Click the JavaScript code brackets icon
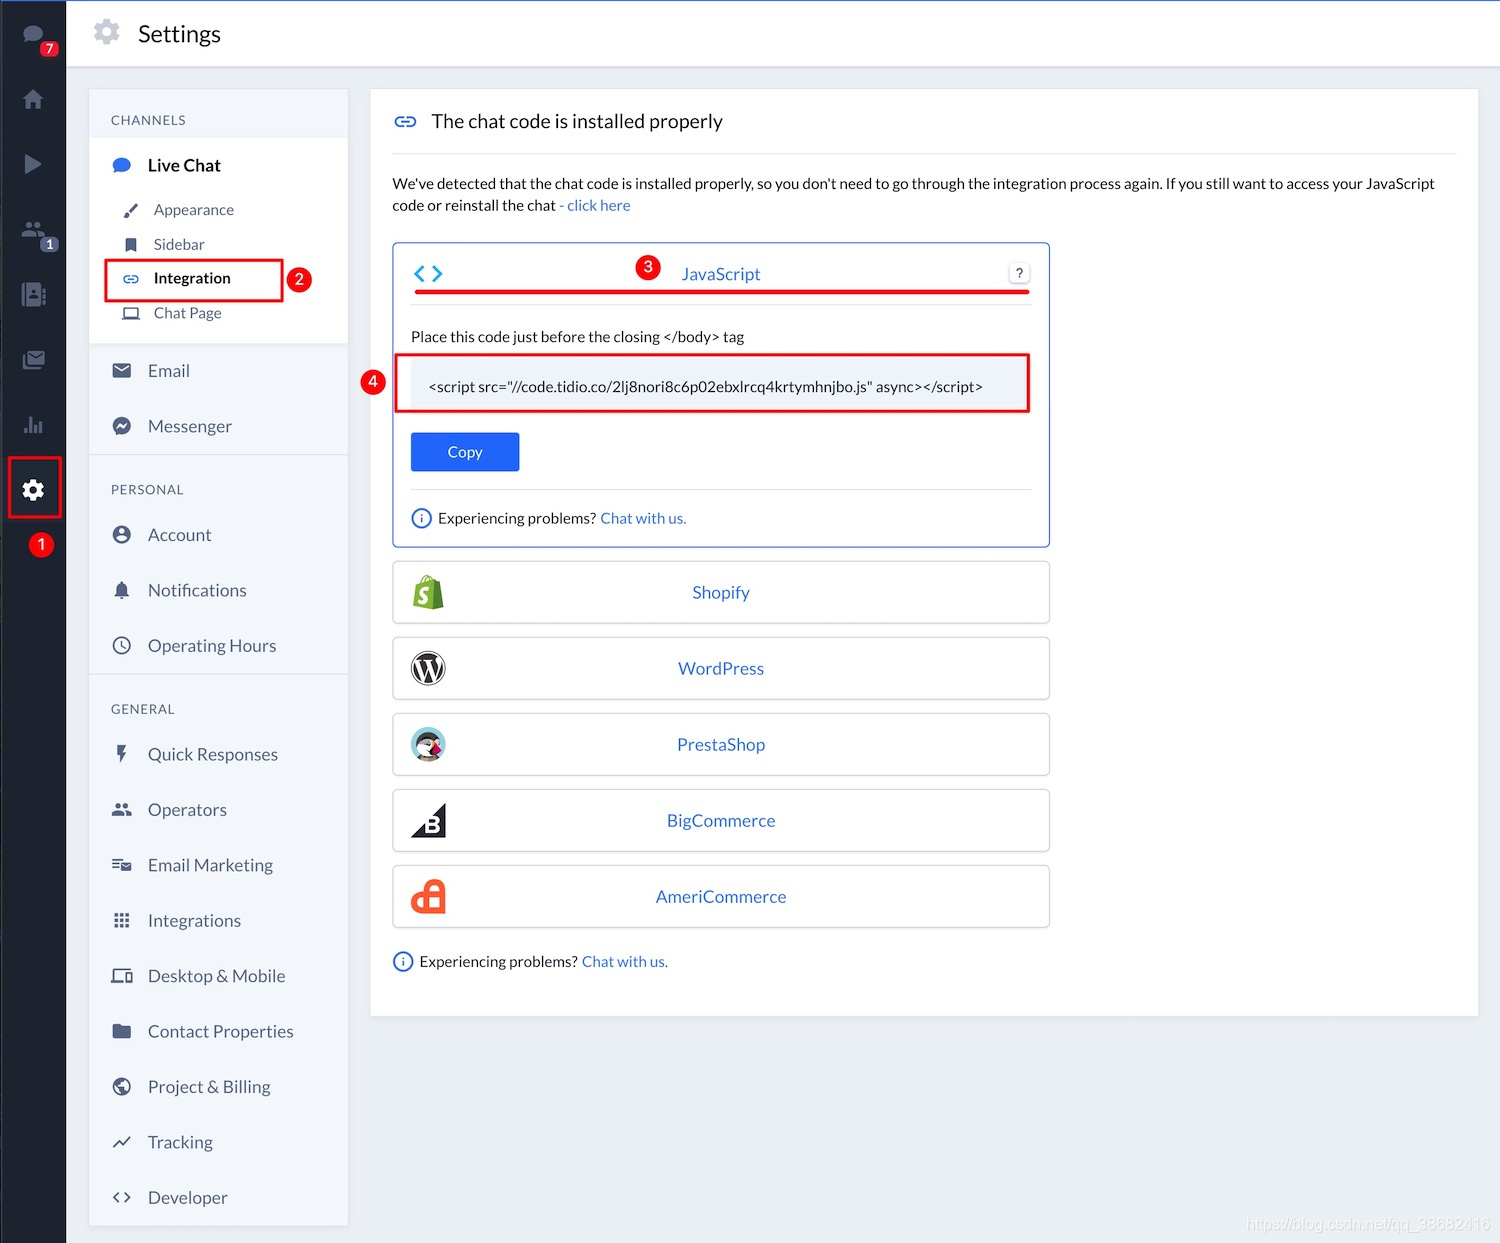Image resolution: width=1500 pixels, height=1243 pixels. 428,273
